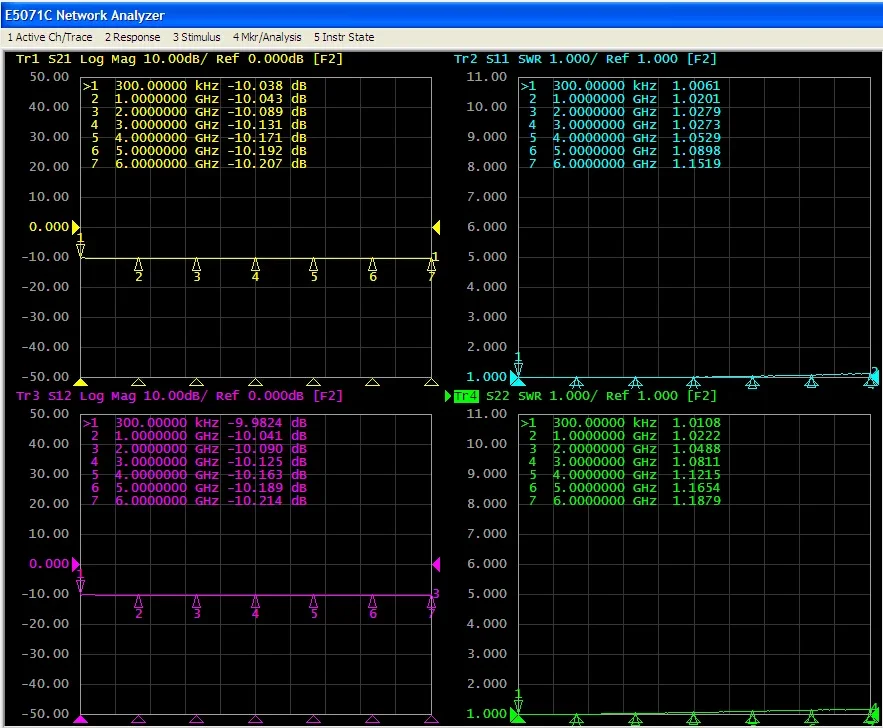This screenshot has width=883, height=728.
Task: Click green reference pointer at Tr4 1.000 level
Action: coord(516,716)
